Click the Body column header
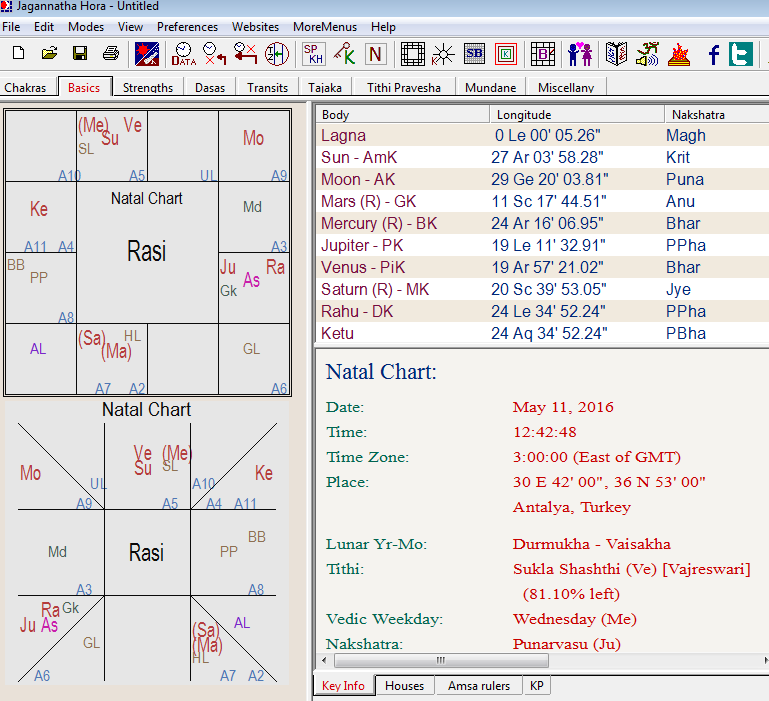The image size is (769, 701). pyautogui.click(x=402, y=114)
